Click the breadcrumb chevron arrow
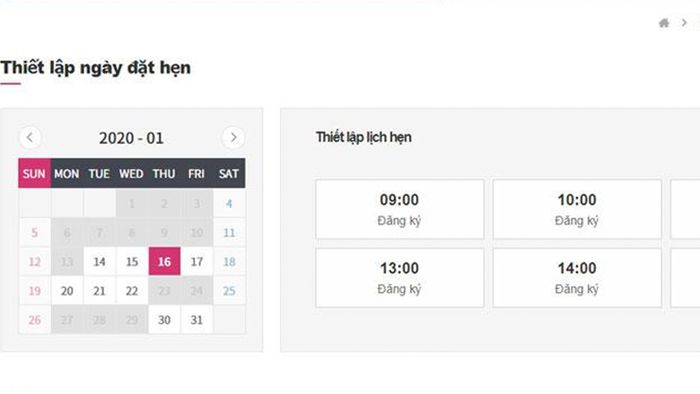The image size is (700, 394). [x=684, y=22]
